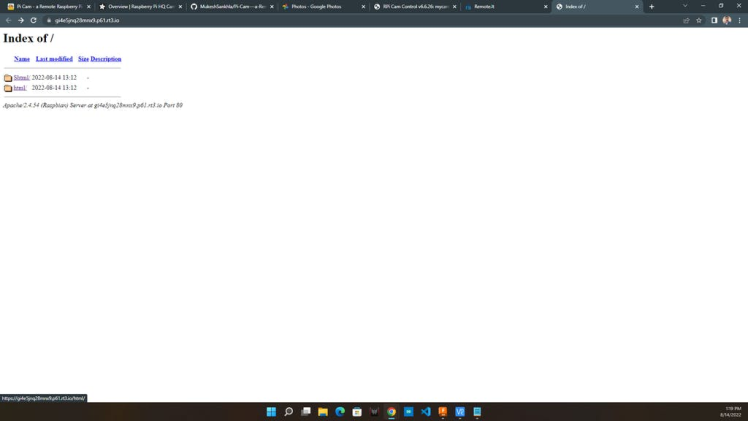Launch Microsoft Edge from the taskbar
The height and width of the screenshot is (421, 748).
pyautogui.click(x=340, y=411)
